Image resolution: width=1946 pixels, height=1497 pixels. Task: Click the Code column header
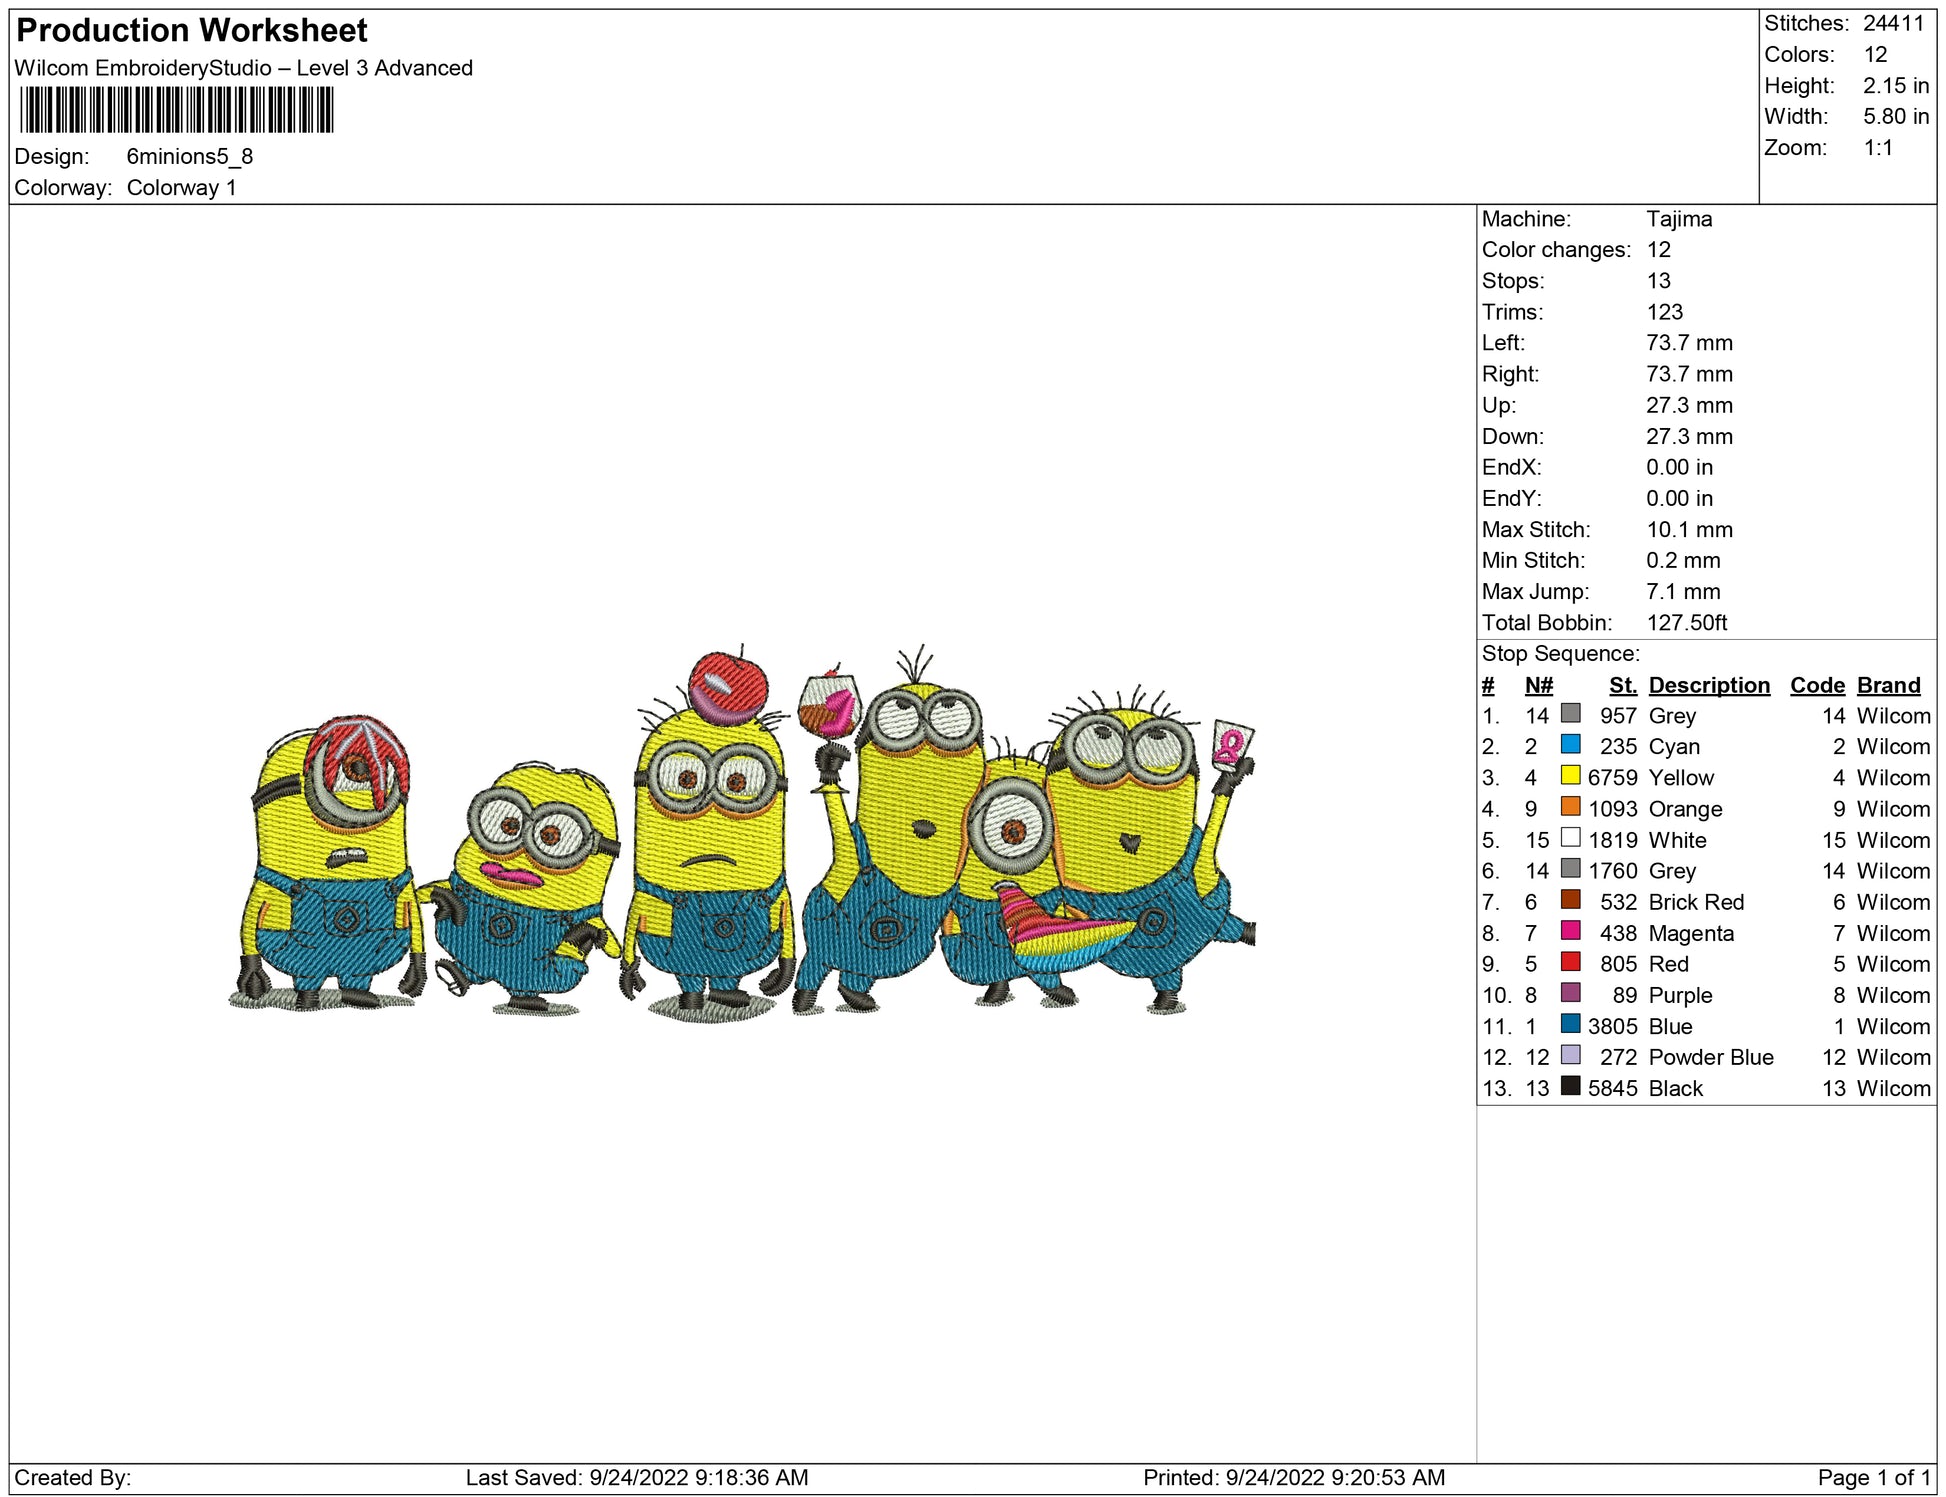[1816, 685]
